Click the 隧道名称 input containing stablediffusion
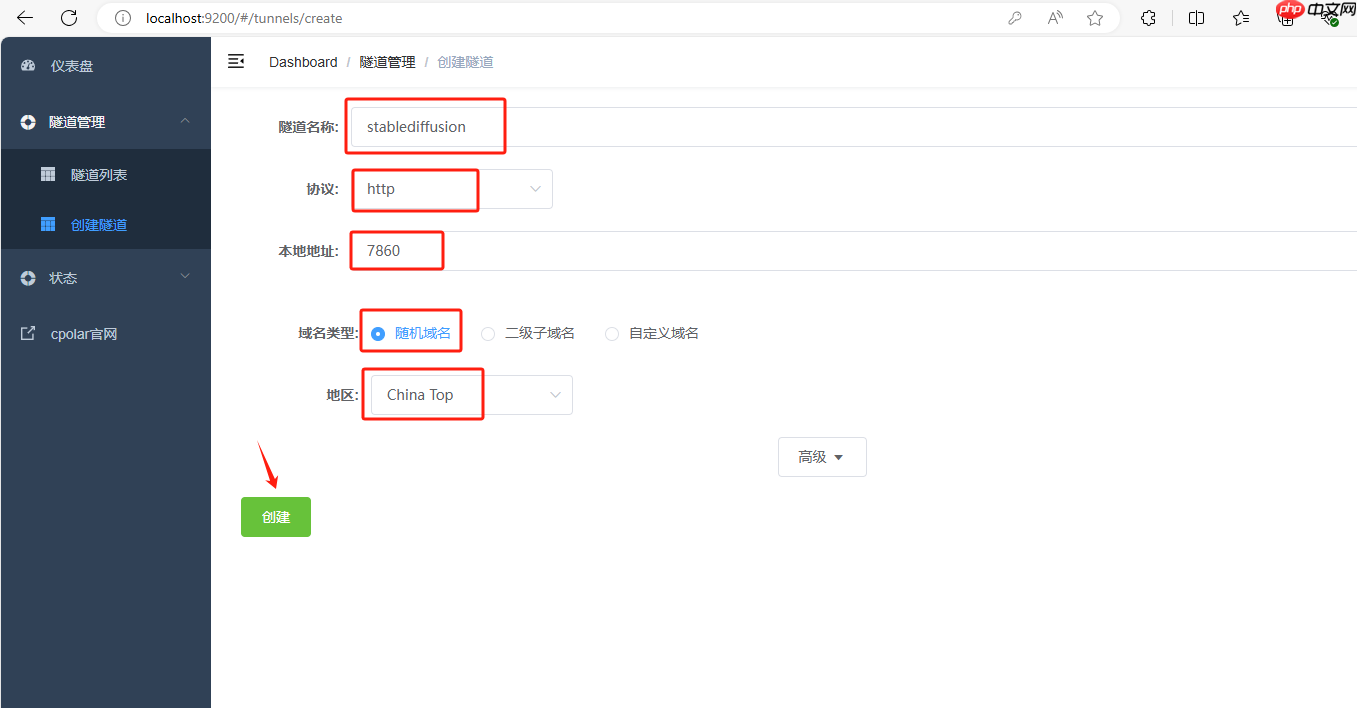This screenshot has height=708, width=1357. click(425, 126)
